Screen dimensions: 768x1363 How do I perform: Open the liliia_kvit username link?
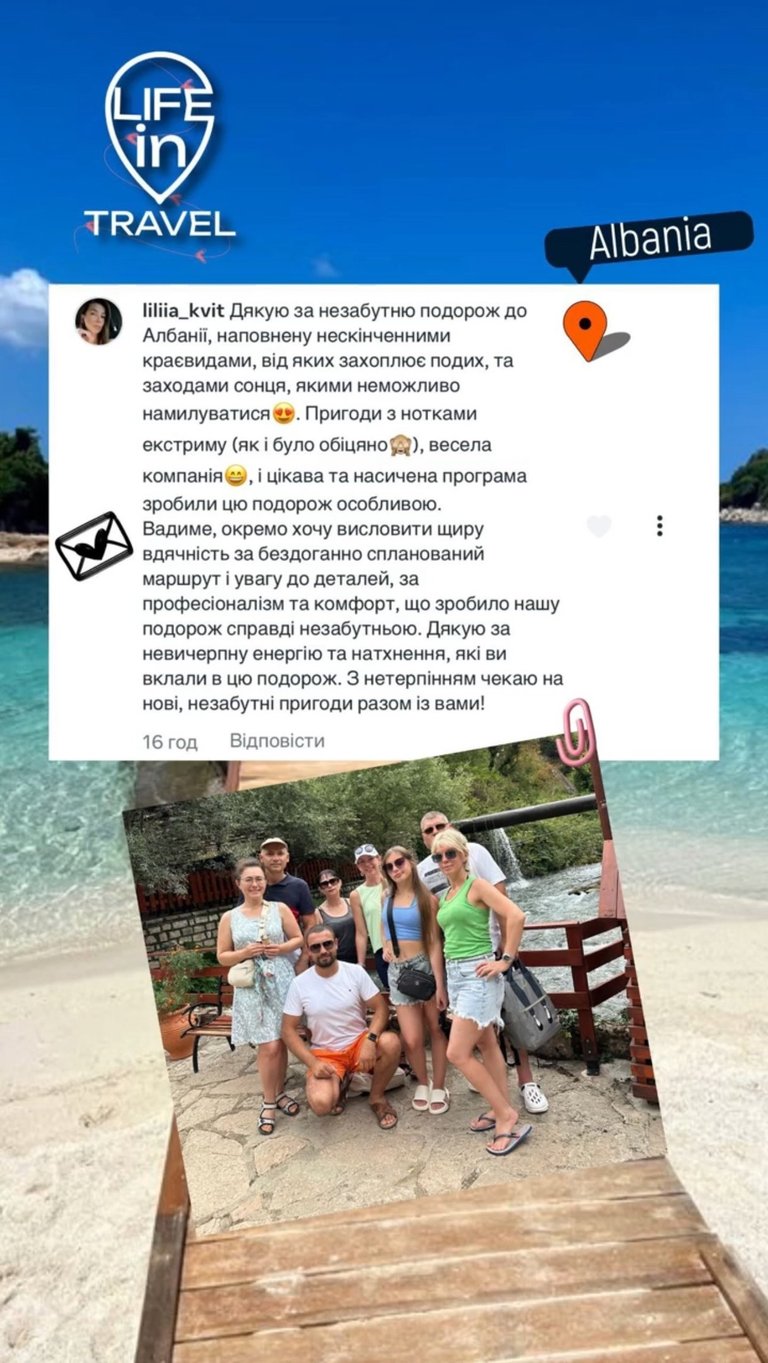tap(183, 311)
